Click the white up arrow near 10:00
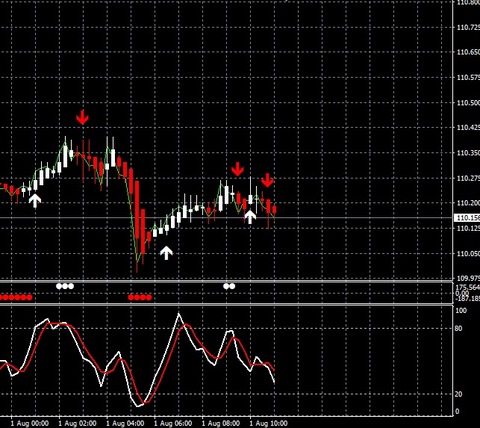Viewport: 480px width, 428px height. [x=250, y=217]
